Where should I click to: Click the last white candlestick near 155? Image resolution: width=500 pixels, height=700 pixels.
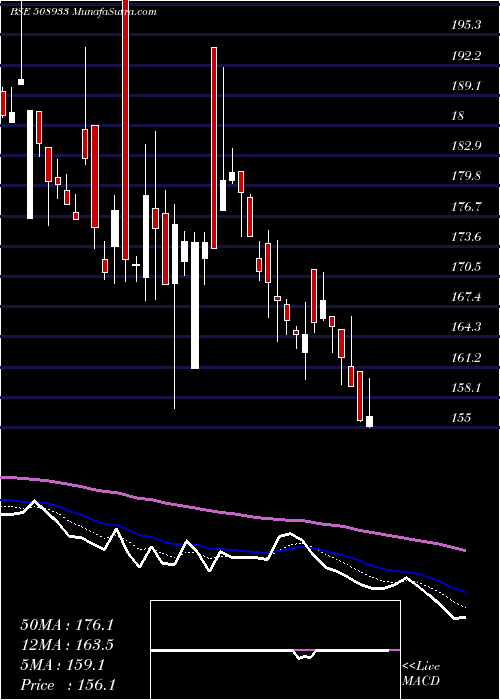click(370, 421)
